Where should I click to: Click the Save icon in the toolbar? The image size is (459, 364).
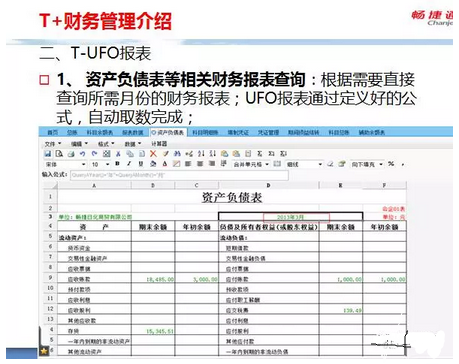[48, 154]
